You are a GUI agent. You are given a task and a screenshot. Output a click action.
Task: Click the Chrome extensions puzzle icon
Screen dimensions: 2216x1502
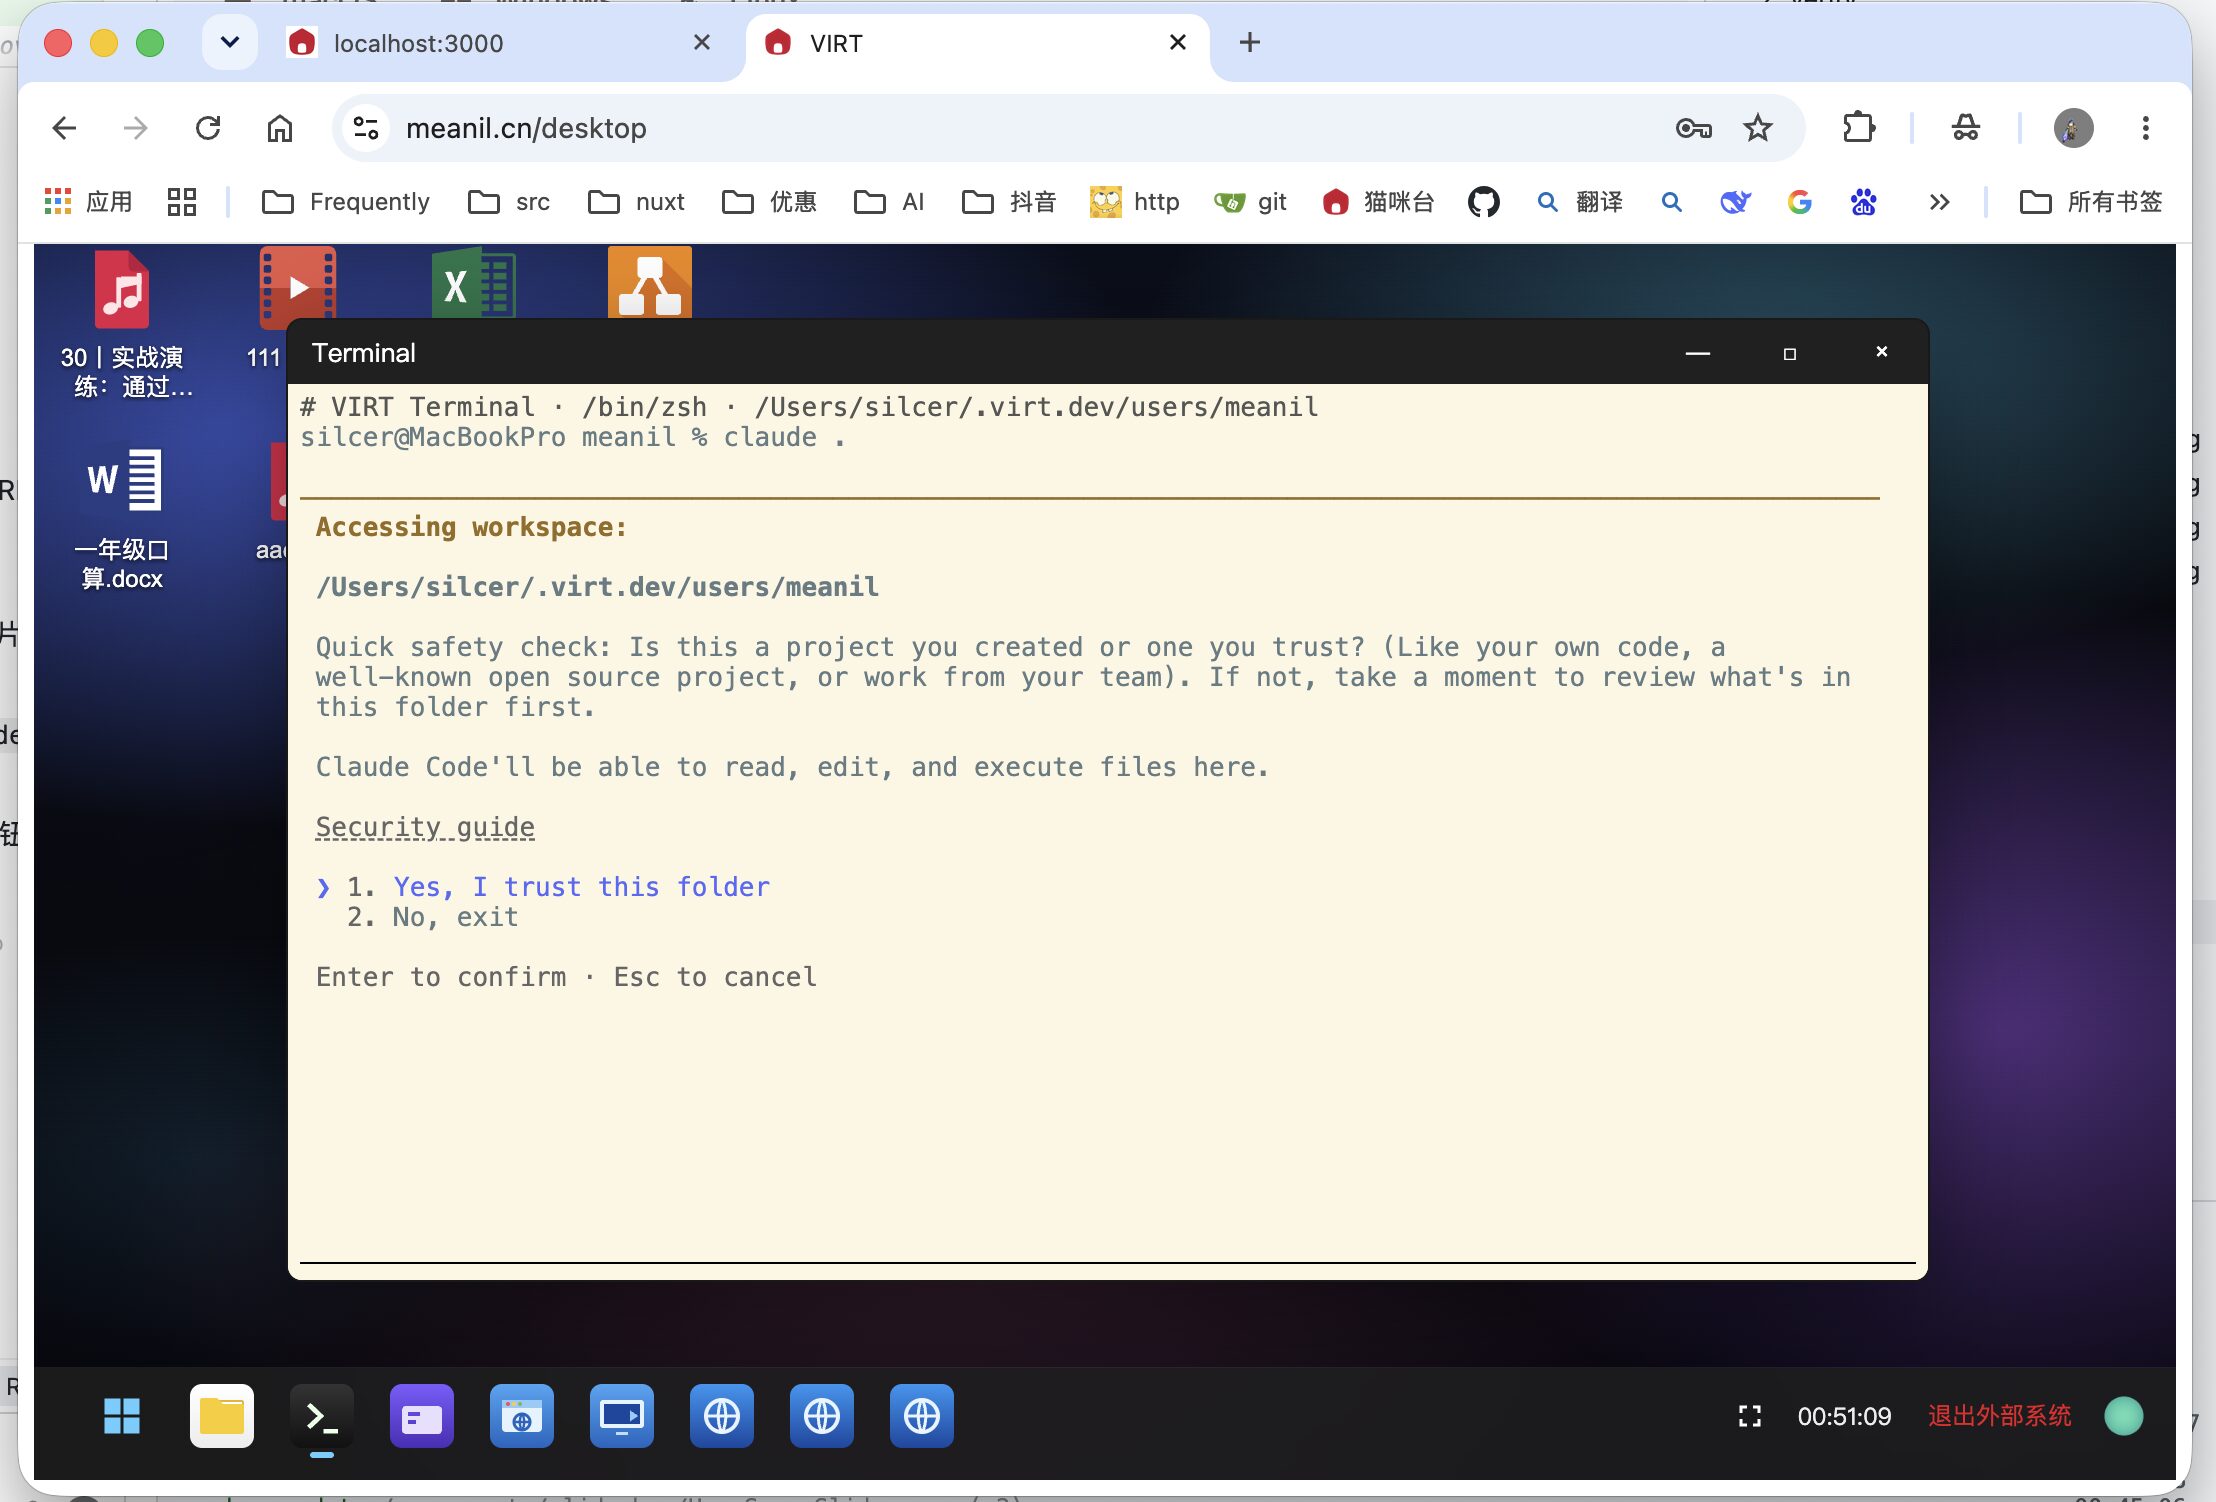[1859, 128]
